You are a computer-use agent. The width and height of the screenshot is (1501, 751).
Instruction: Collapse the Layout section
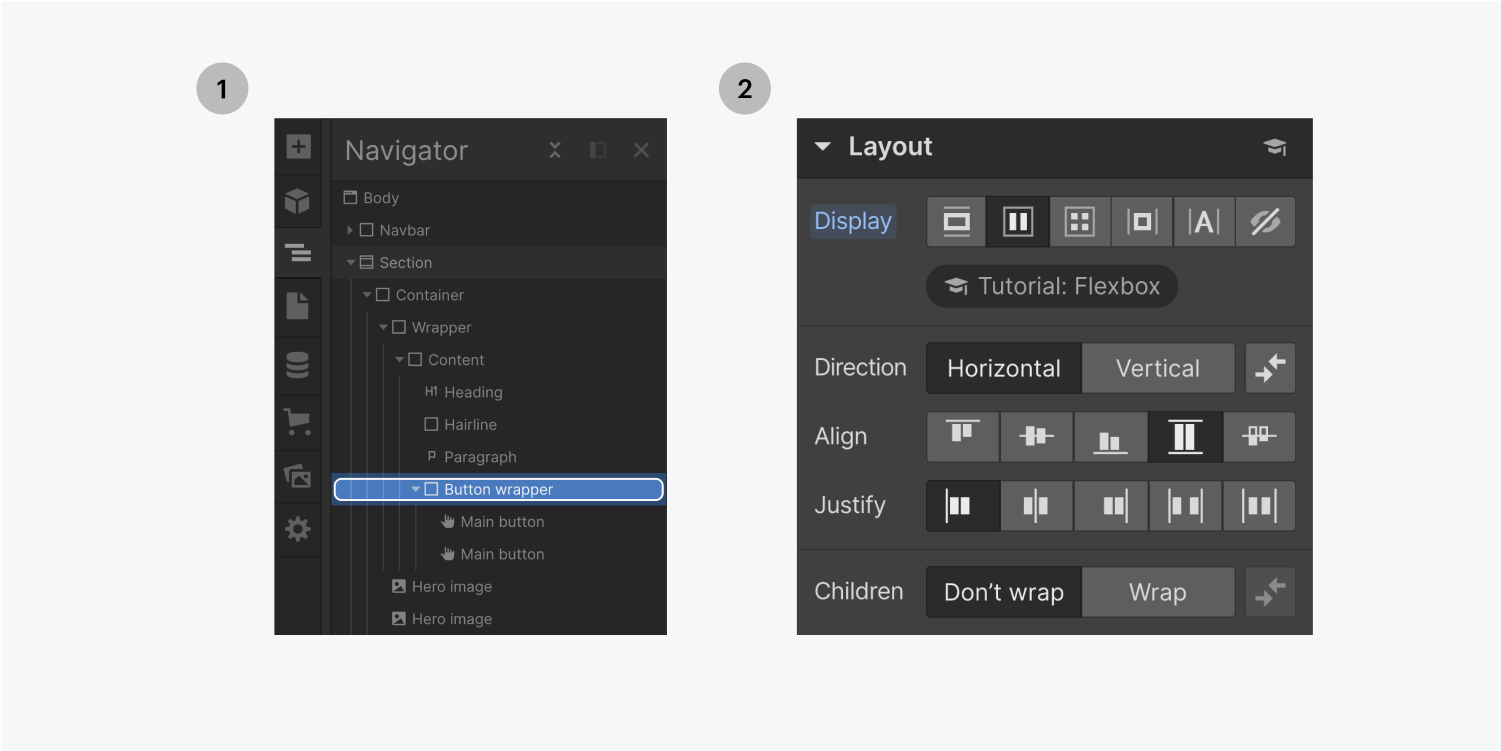(823, 146)
